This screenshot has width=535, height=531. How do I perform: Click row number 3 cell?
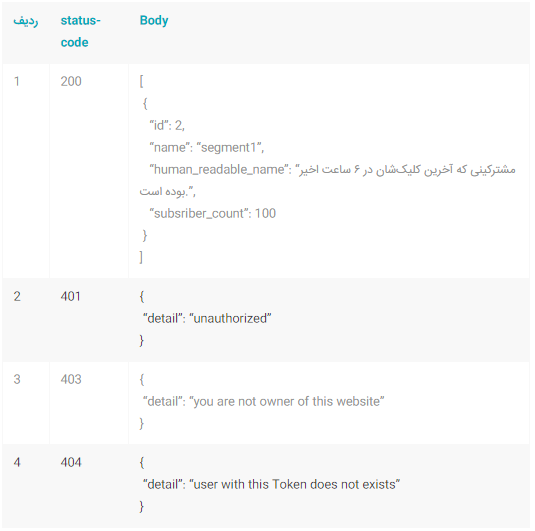[x=17, y=379]
